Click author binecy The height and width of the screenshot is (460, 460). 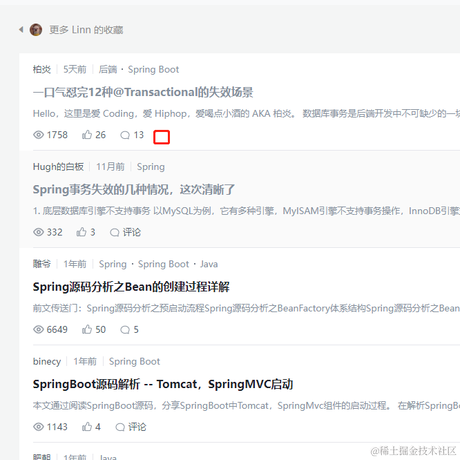[x=47, y=361]
